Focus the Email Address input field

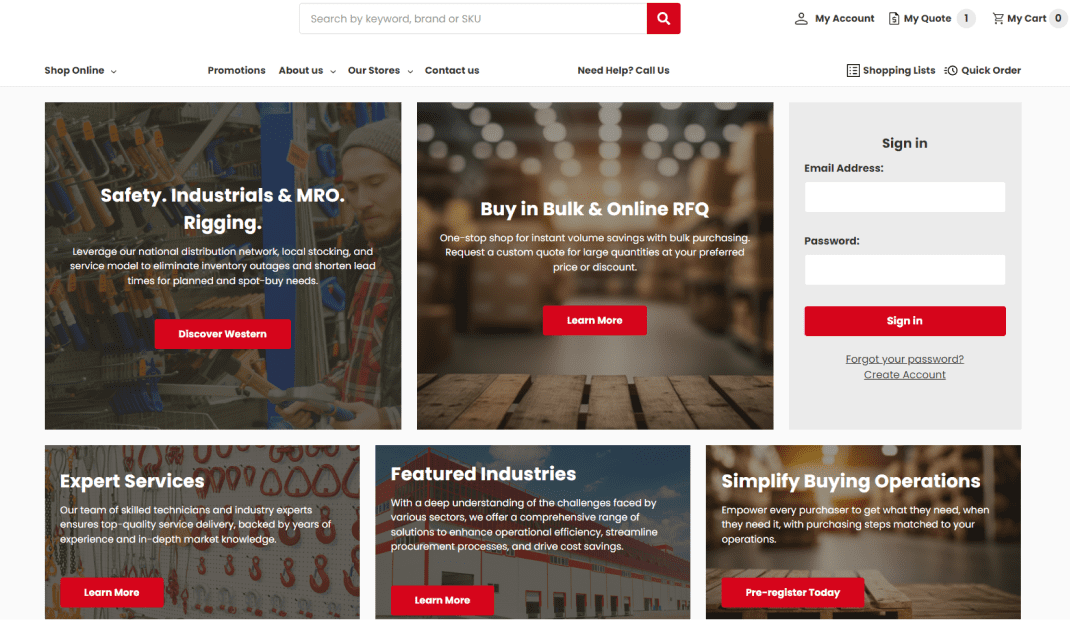(904, 197)
